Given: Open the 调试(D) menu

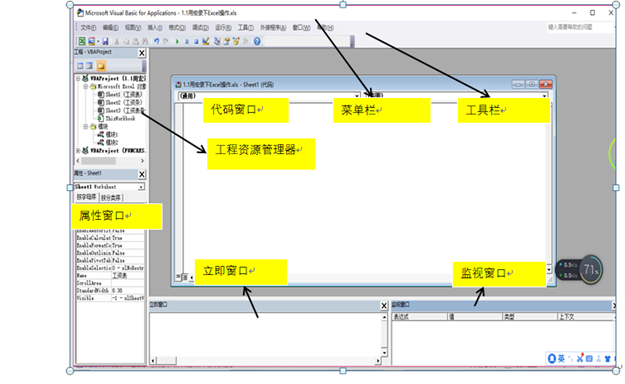Looking at the screenshot, I should pos(200,28).
